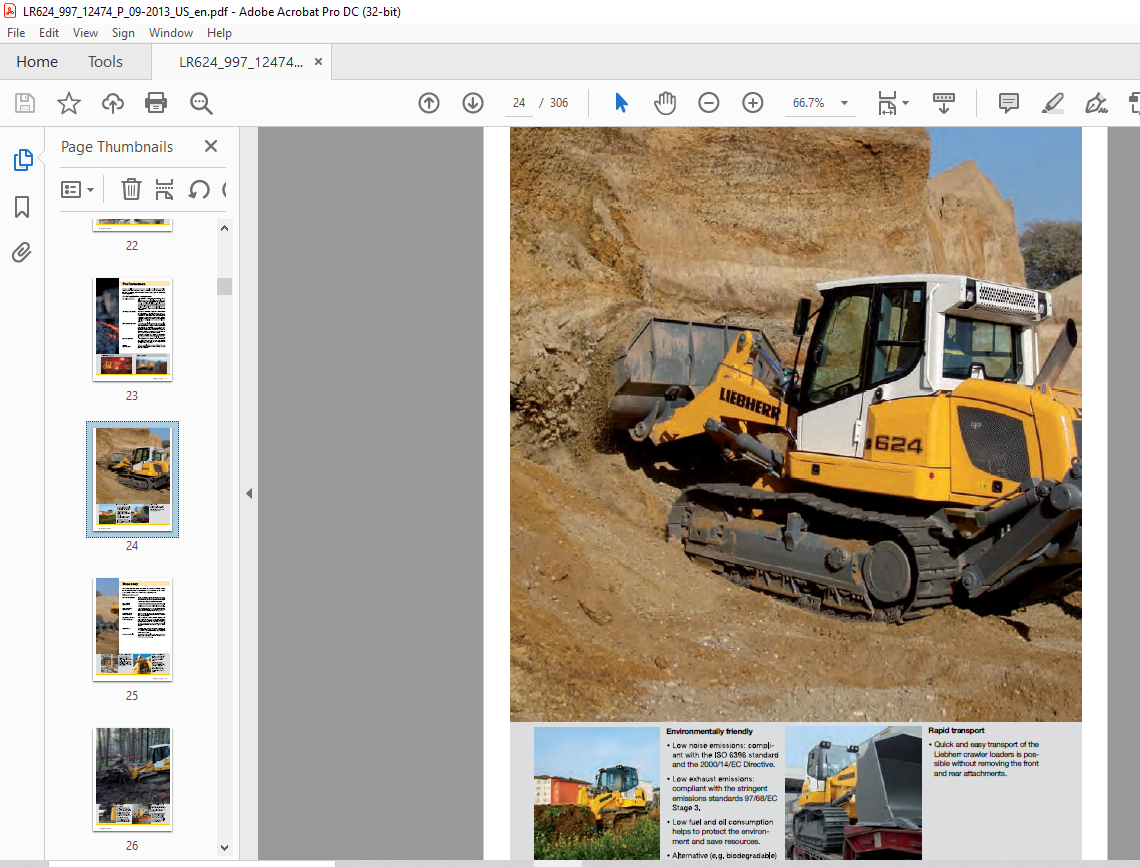Screen dimensions: 1140x867
Task: Activate the Hand pan tool
Action: tap(665, 103)
